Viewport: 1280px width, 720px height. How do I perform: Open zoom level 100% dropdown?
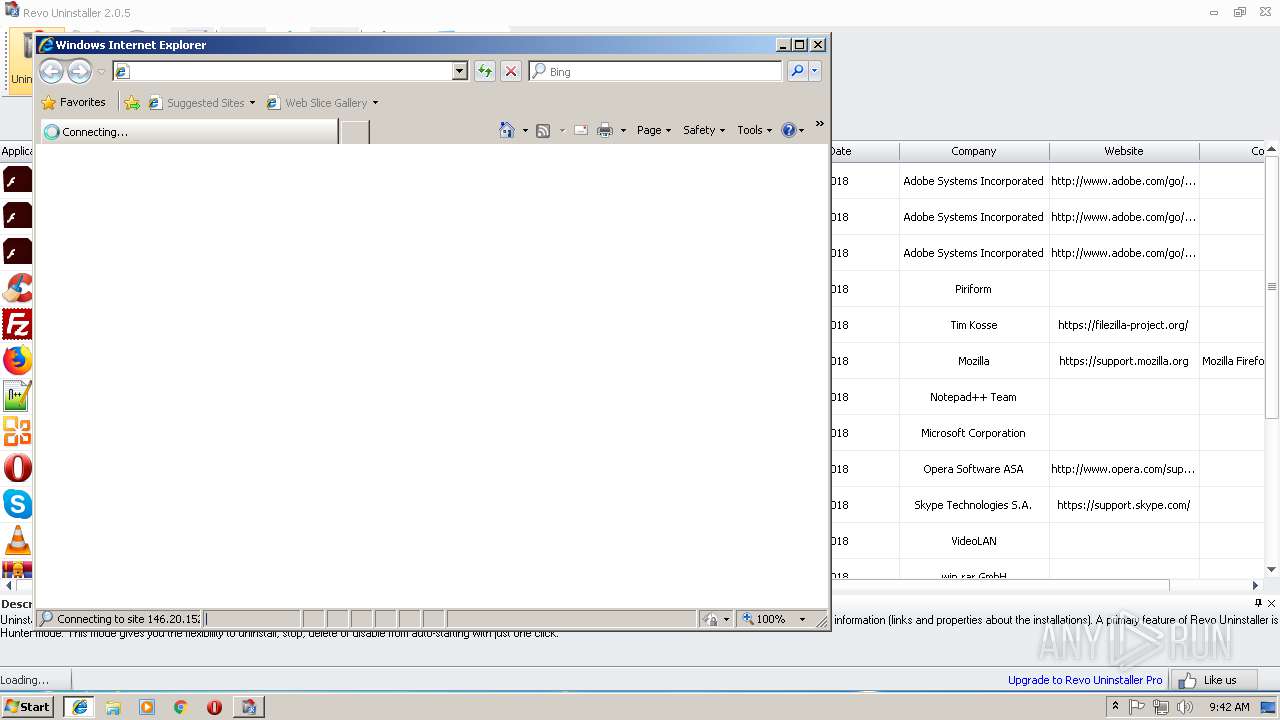click(x=802, y=619)
